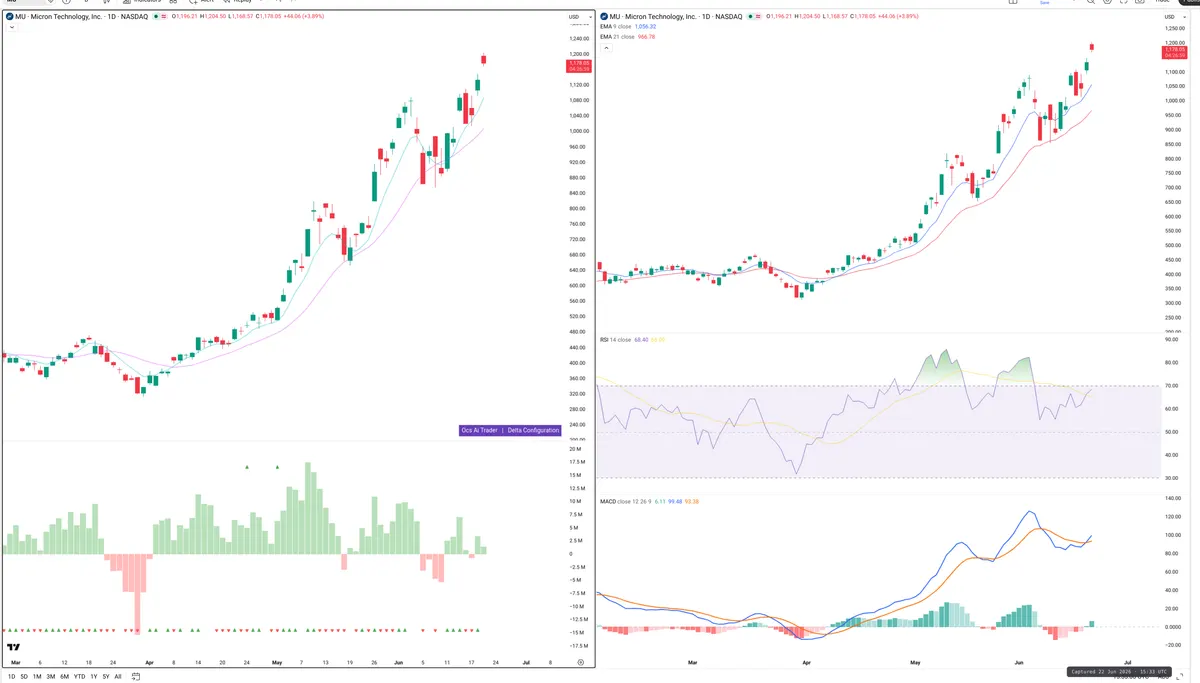Click the 70.00 level on RSI scale
1200x683 pixels.
click(1171, 386)
